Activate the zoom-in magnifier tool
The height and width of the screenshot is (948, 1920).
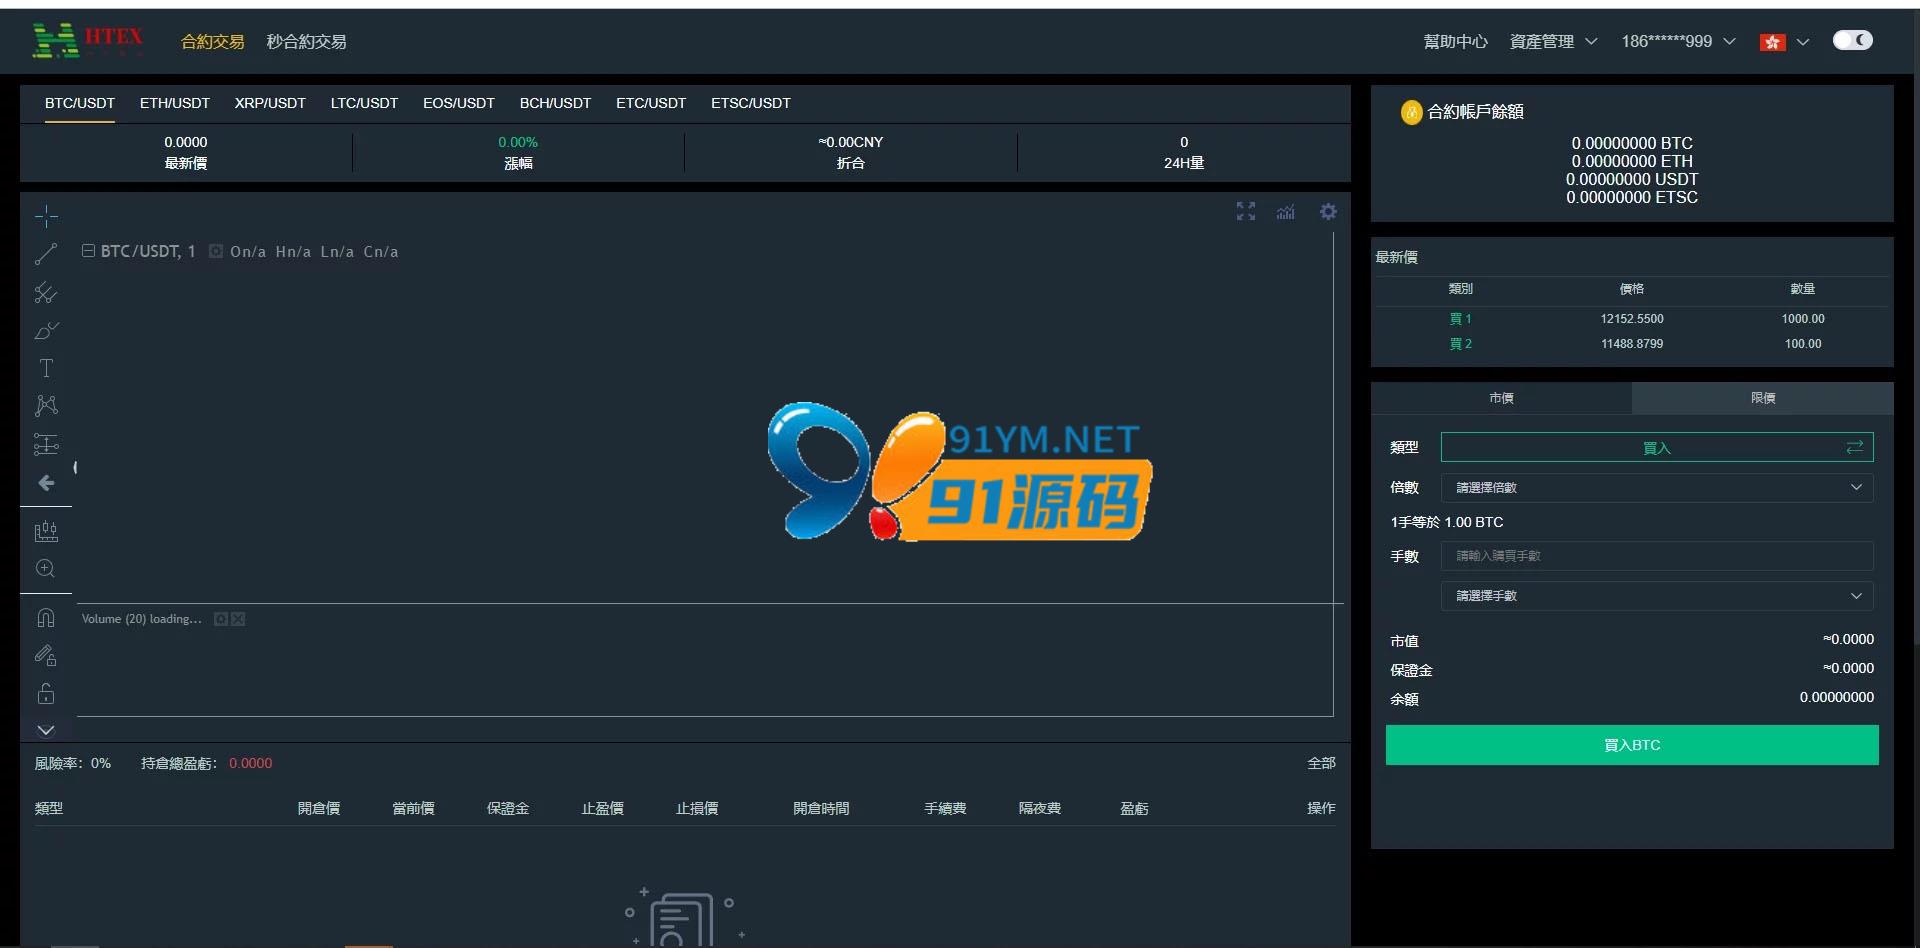point(46,569)
